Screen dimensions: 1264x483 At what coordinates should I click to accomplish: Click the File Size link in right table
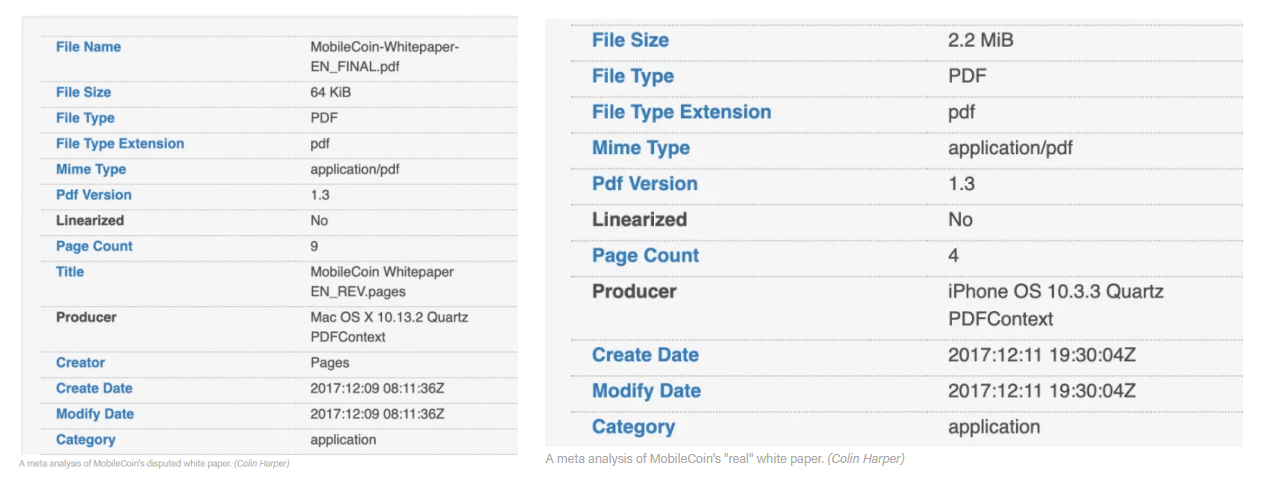[x=630, y=40]
